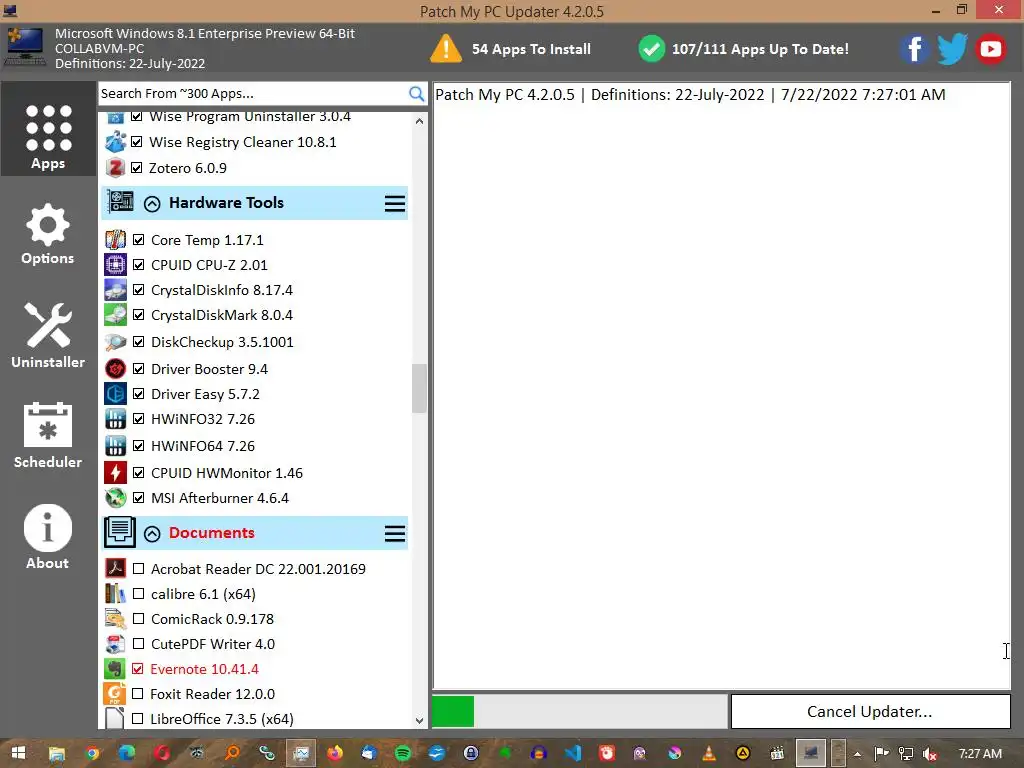This screenshot has width=1024, height=768.
Task: Uncheck CrystalDiskInfo 8.17.4 checkbox
Action: [138, 290]
